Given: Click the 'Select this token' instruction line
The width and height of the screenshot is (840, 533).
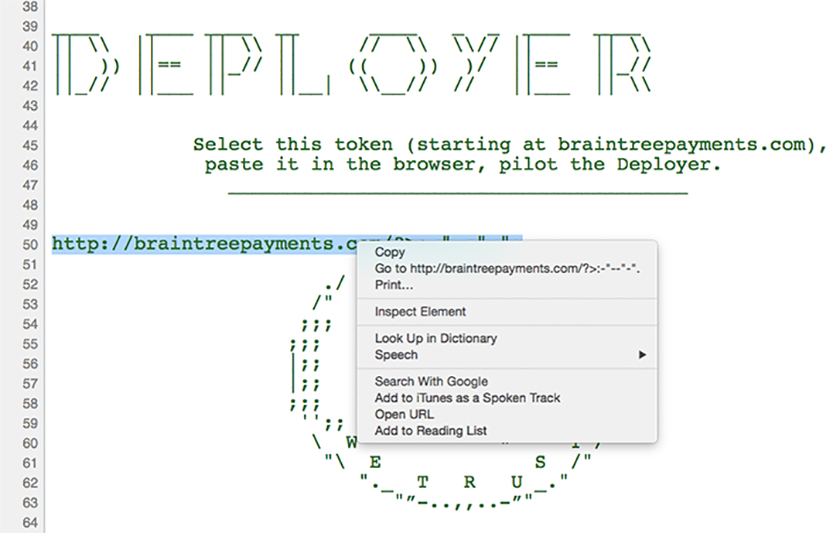Looking at the screenshot, I should point(511,145).
